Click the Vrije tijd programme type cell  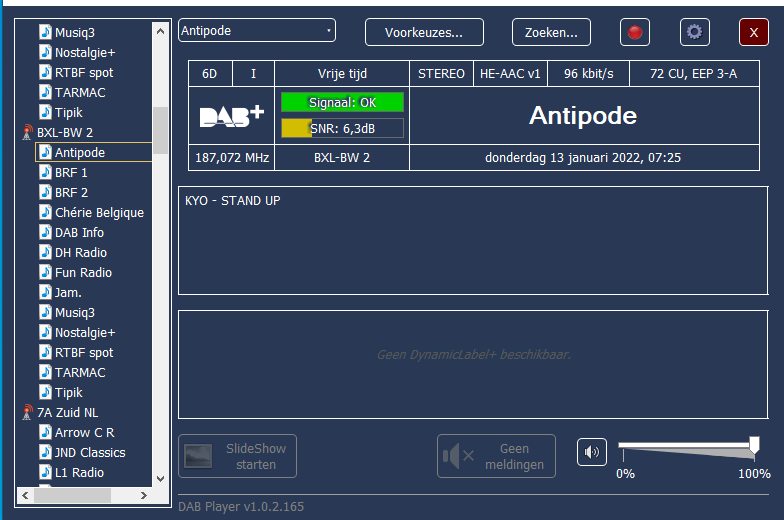coord(342,74)
